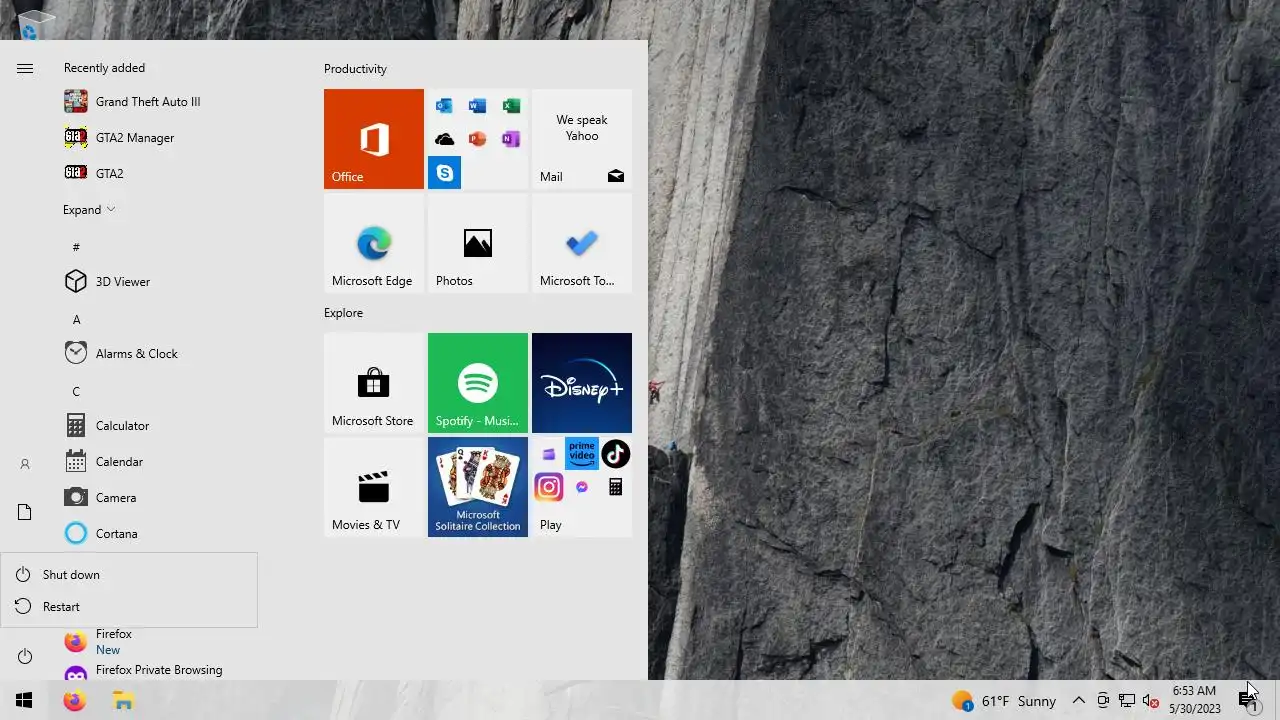The height and width of the screenshot is (720, 1280).
Task: Open the Office tile
Action: click(374, 139)
